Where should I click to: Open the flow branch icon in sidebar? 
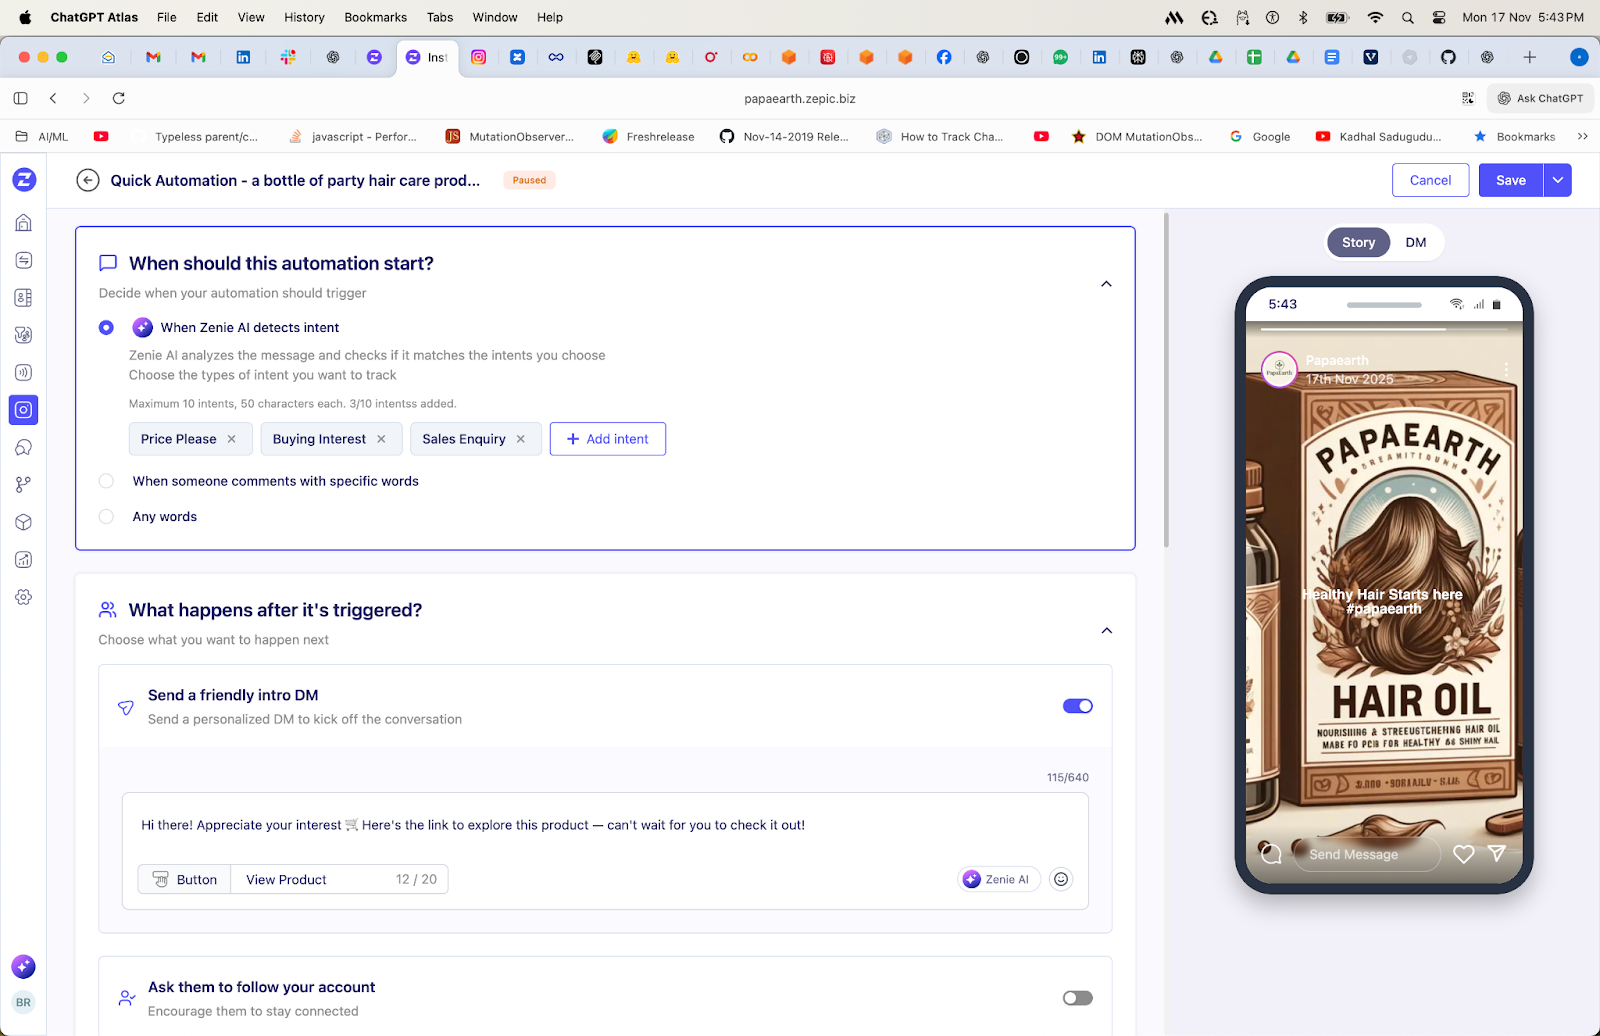click(24, 484)
